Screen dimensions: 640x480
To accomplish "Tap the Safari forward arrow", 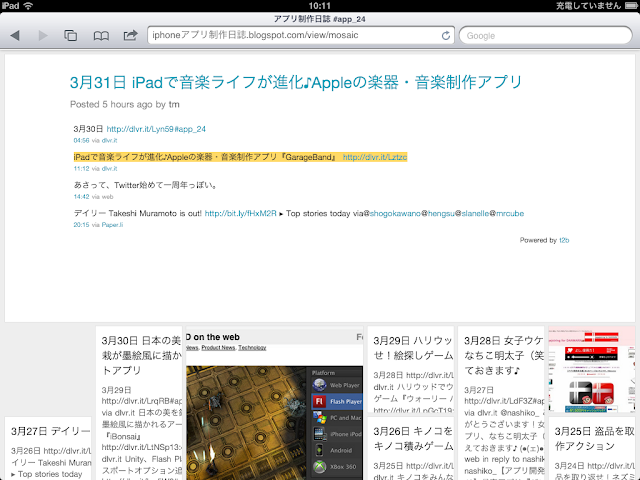I will point(42,36).
